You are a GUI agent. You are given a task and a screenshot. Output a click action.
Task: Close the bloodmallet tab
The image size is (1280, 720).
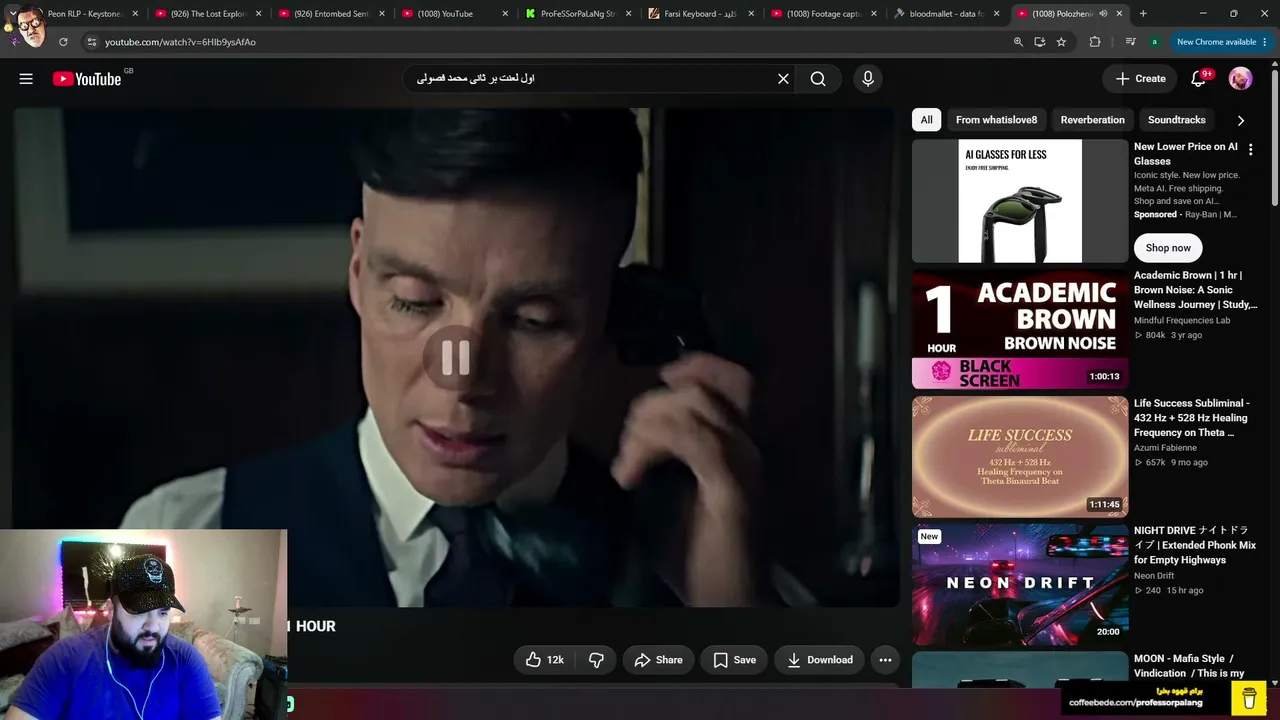pos(996,14)
